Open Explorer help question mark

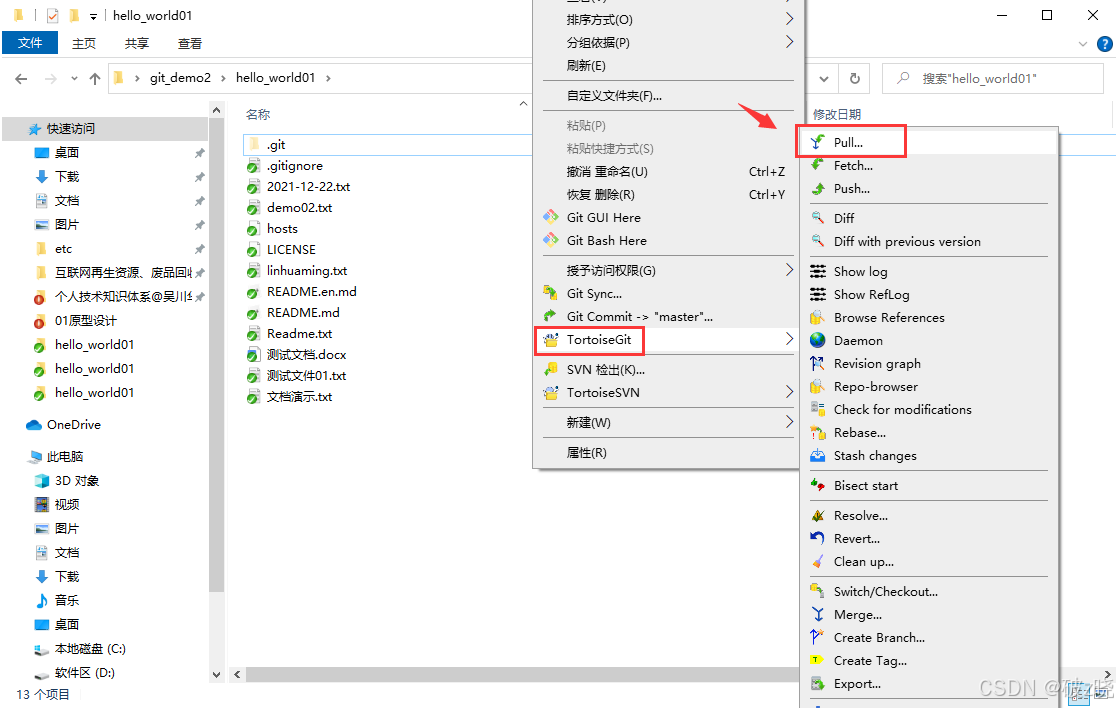1105,44
